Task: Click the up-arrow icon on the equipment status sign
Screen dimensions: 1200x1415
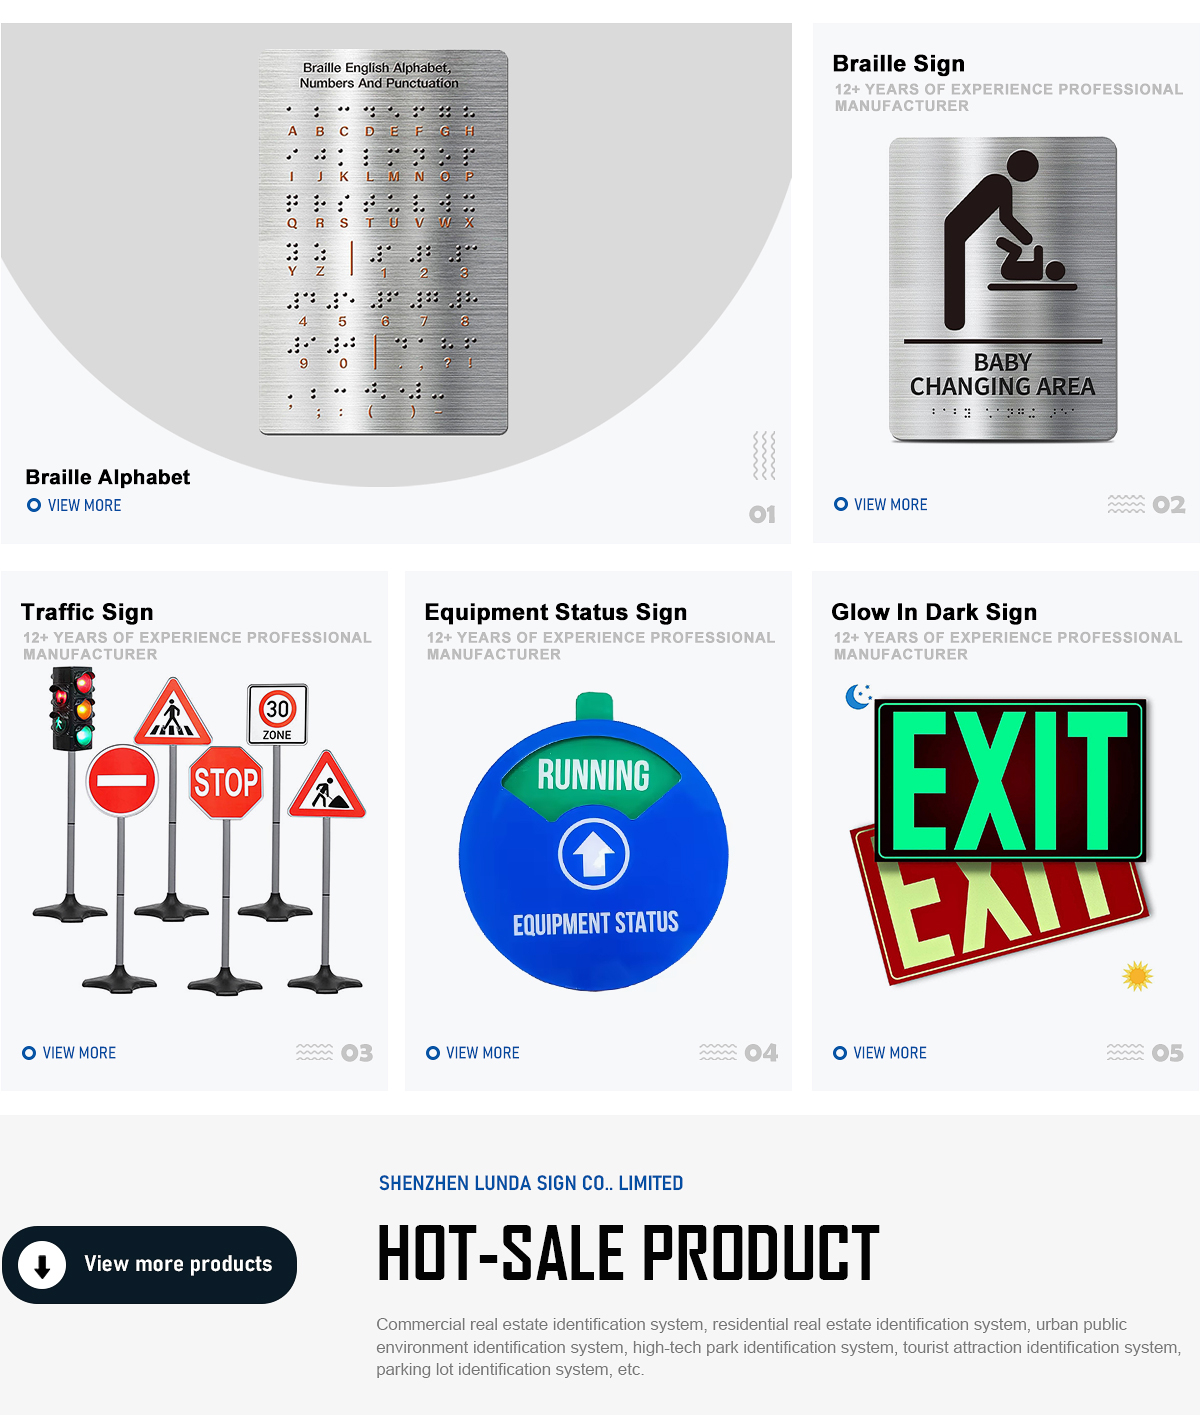Action: (x=594, y=854)
